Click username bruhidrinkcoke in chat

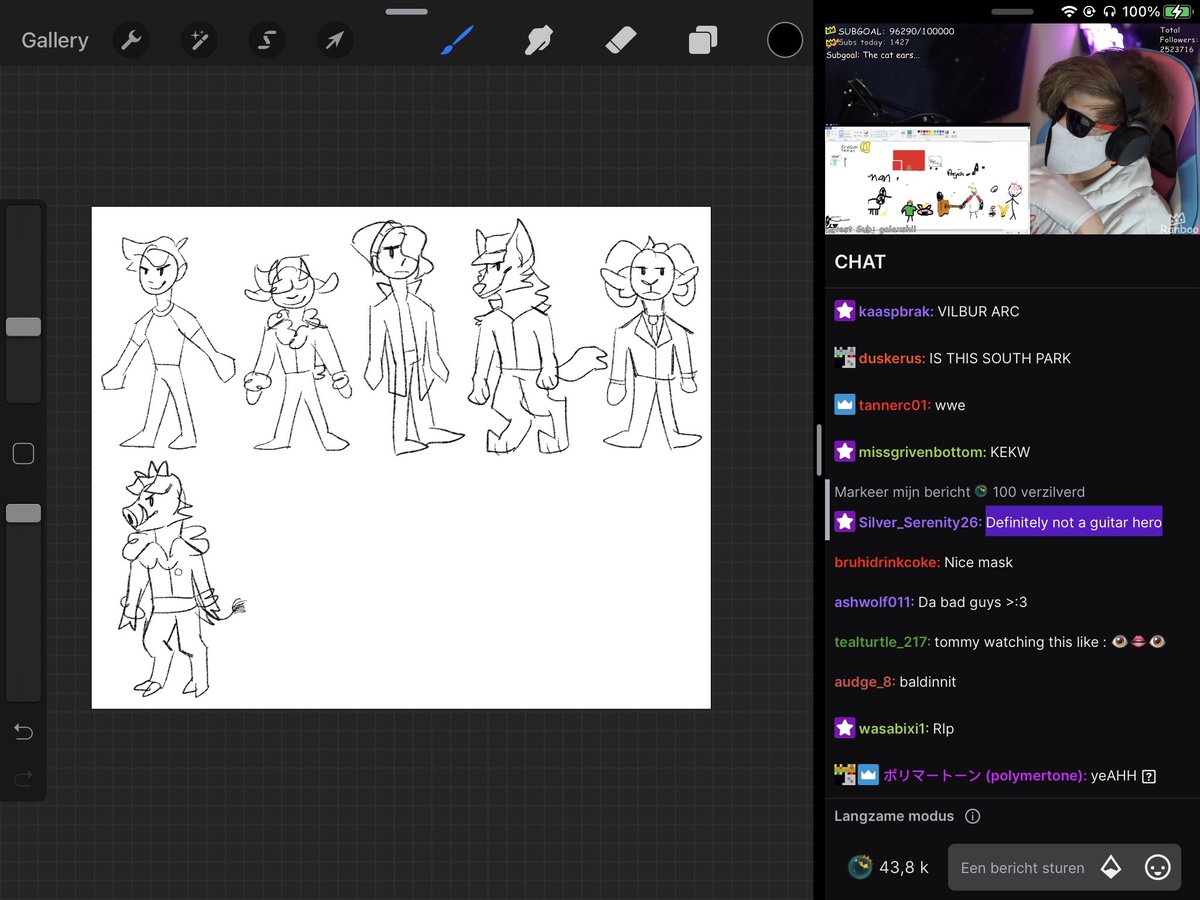(x=887, y=563)
